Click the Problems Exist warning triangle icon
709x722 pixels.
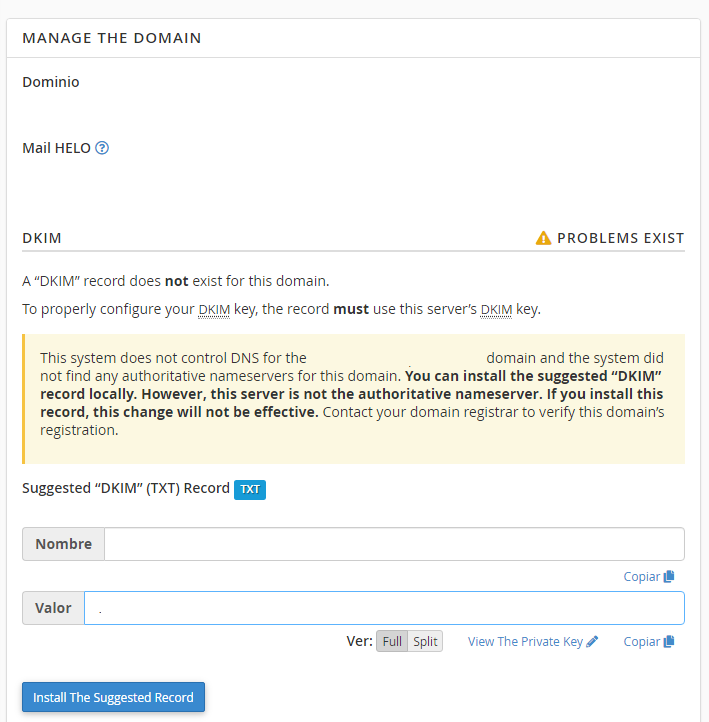click(x=543, y=238)
